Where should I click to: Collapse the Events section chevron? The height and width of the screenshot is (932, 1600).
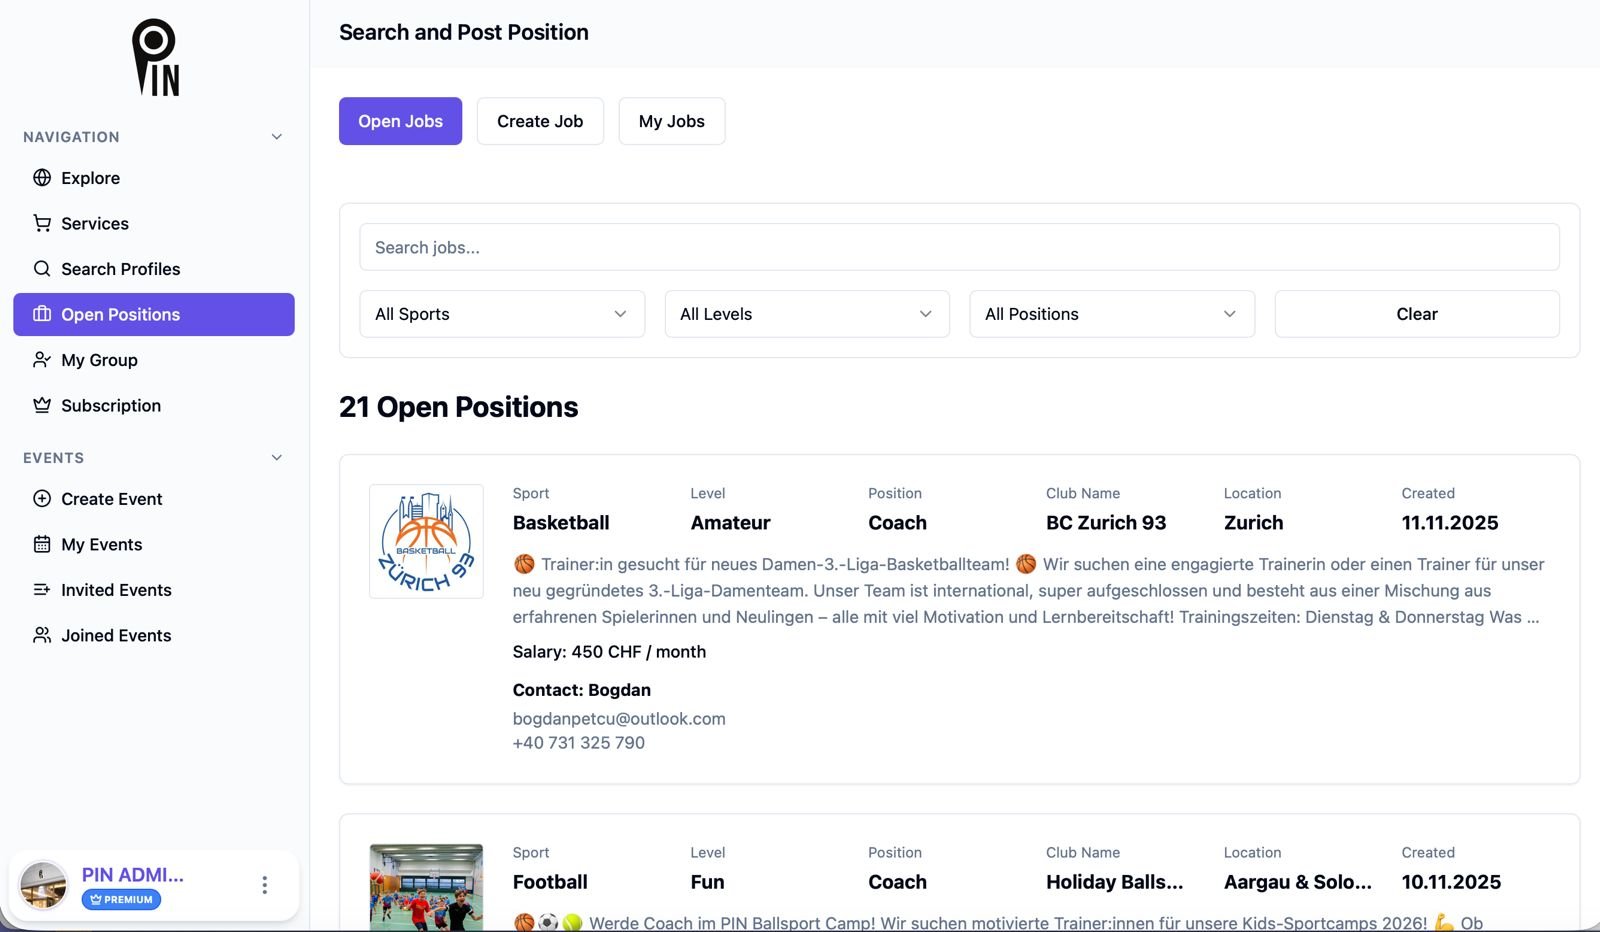coord(277,458)
